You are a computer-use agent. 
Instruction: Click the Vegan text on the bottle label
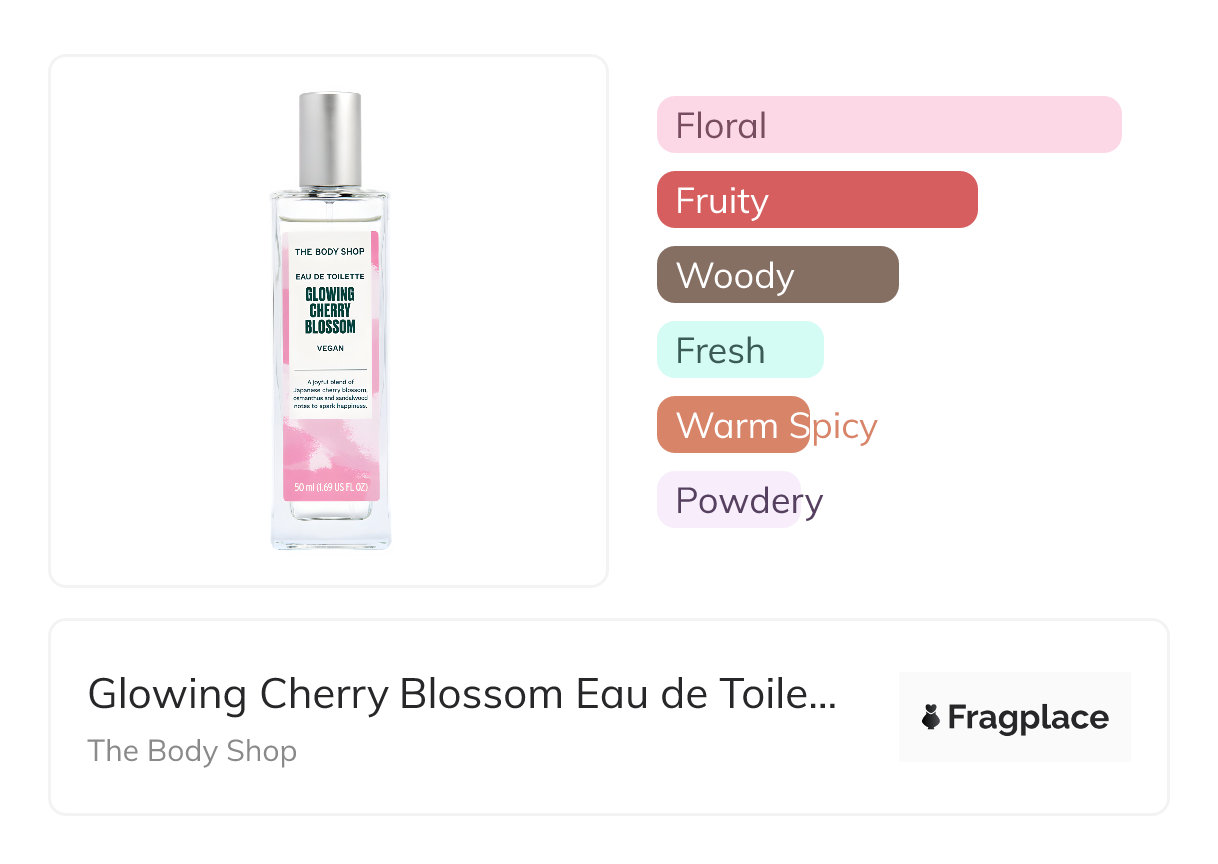coord(330,348)
